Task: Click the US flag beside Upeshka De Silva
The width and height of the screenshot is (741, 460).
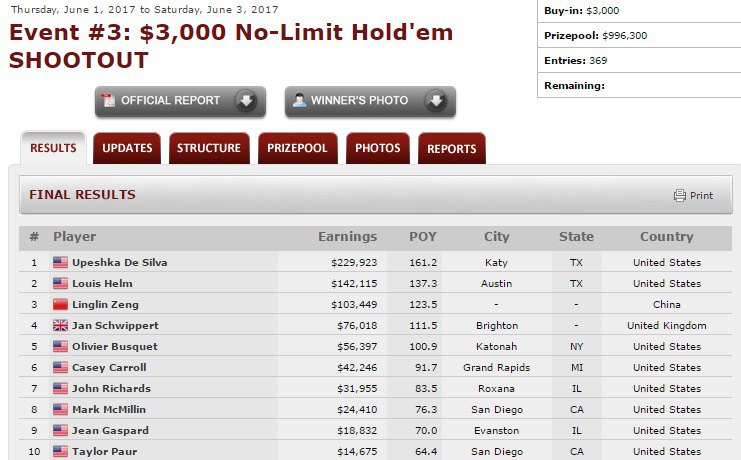Action: (x=60, y=262)
